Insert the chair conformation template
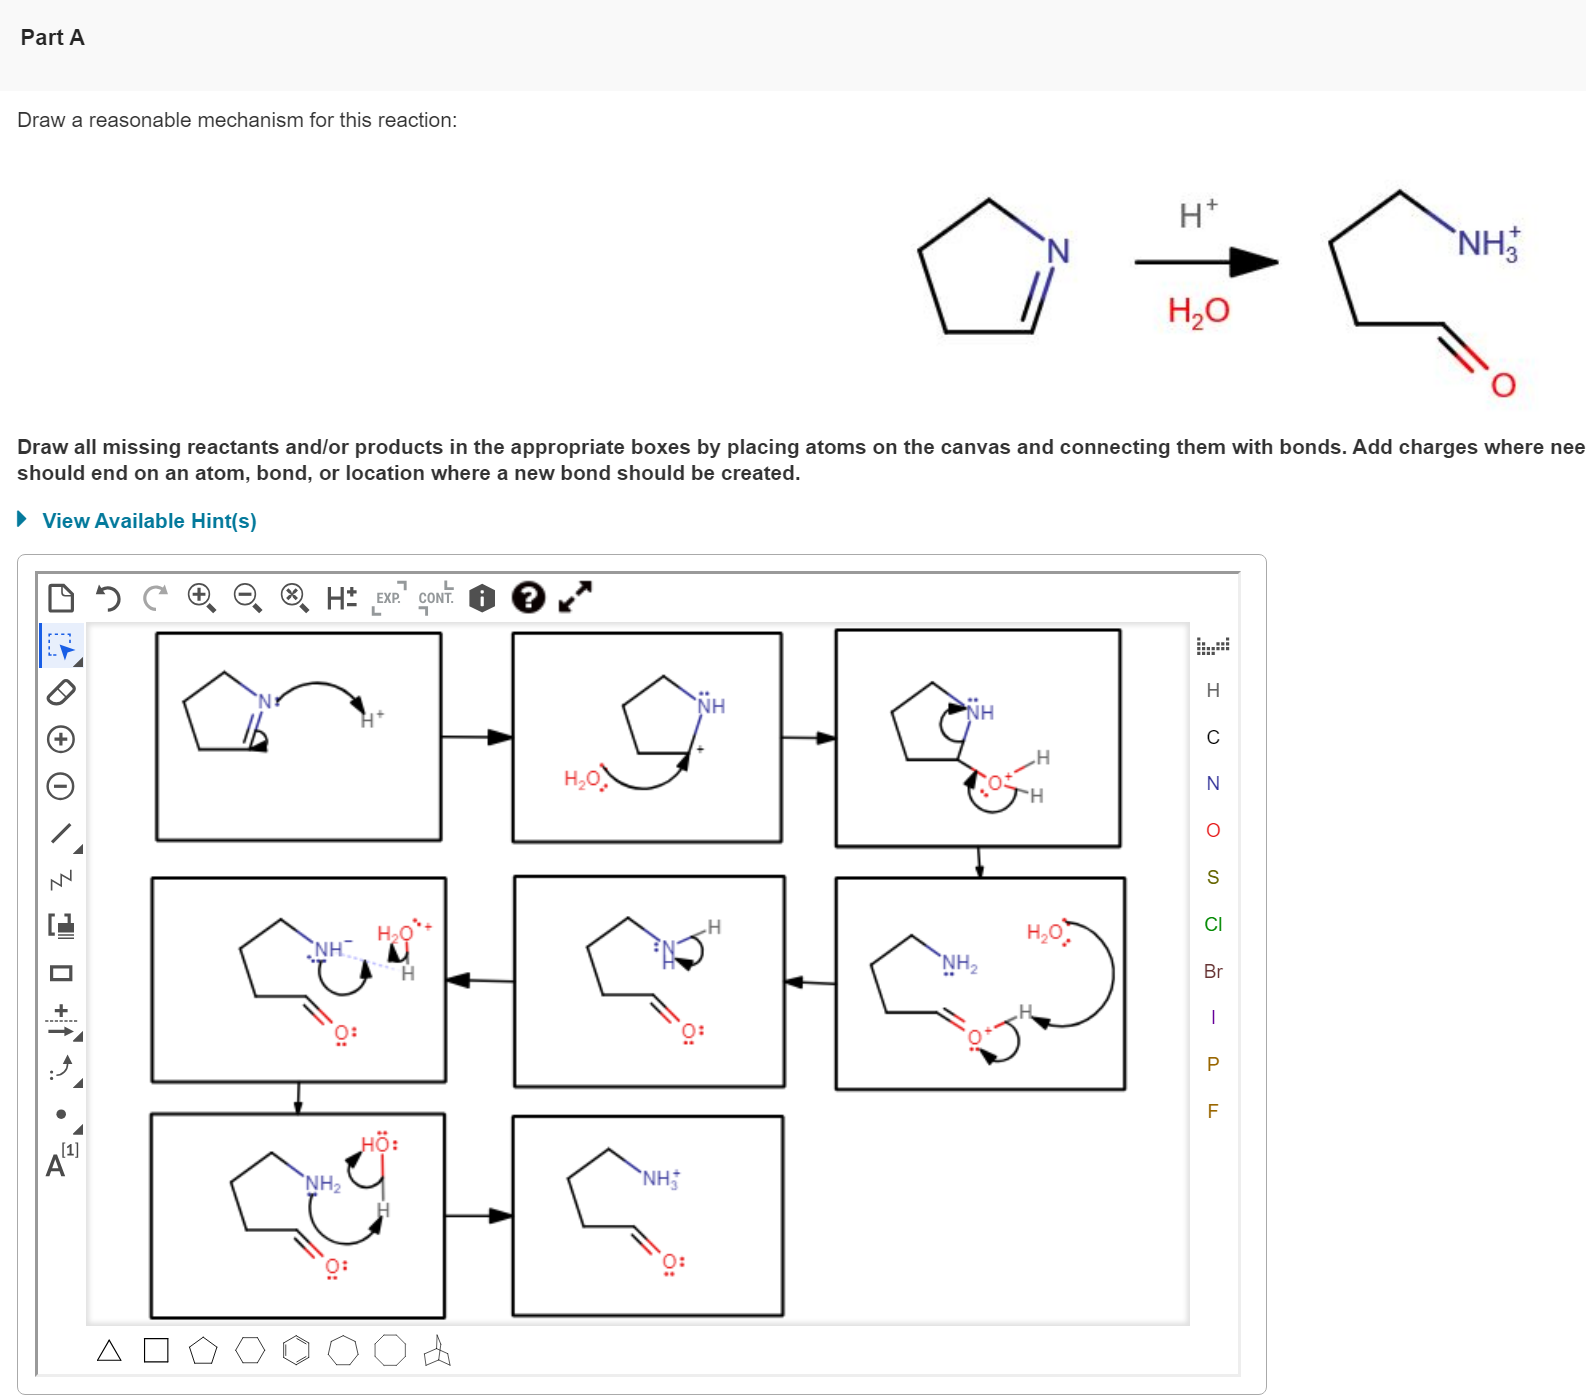 [x=437, y=1351]
